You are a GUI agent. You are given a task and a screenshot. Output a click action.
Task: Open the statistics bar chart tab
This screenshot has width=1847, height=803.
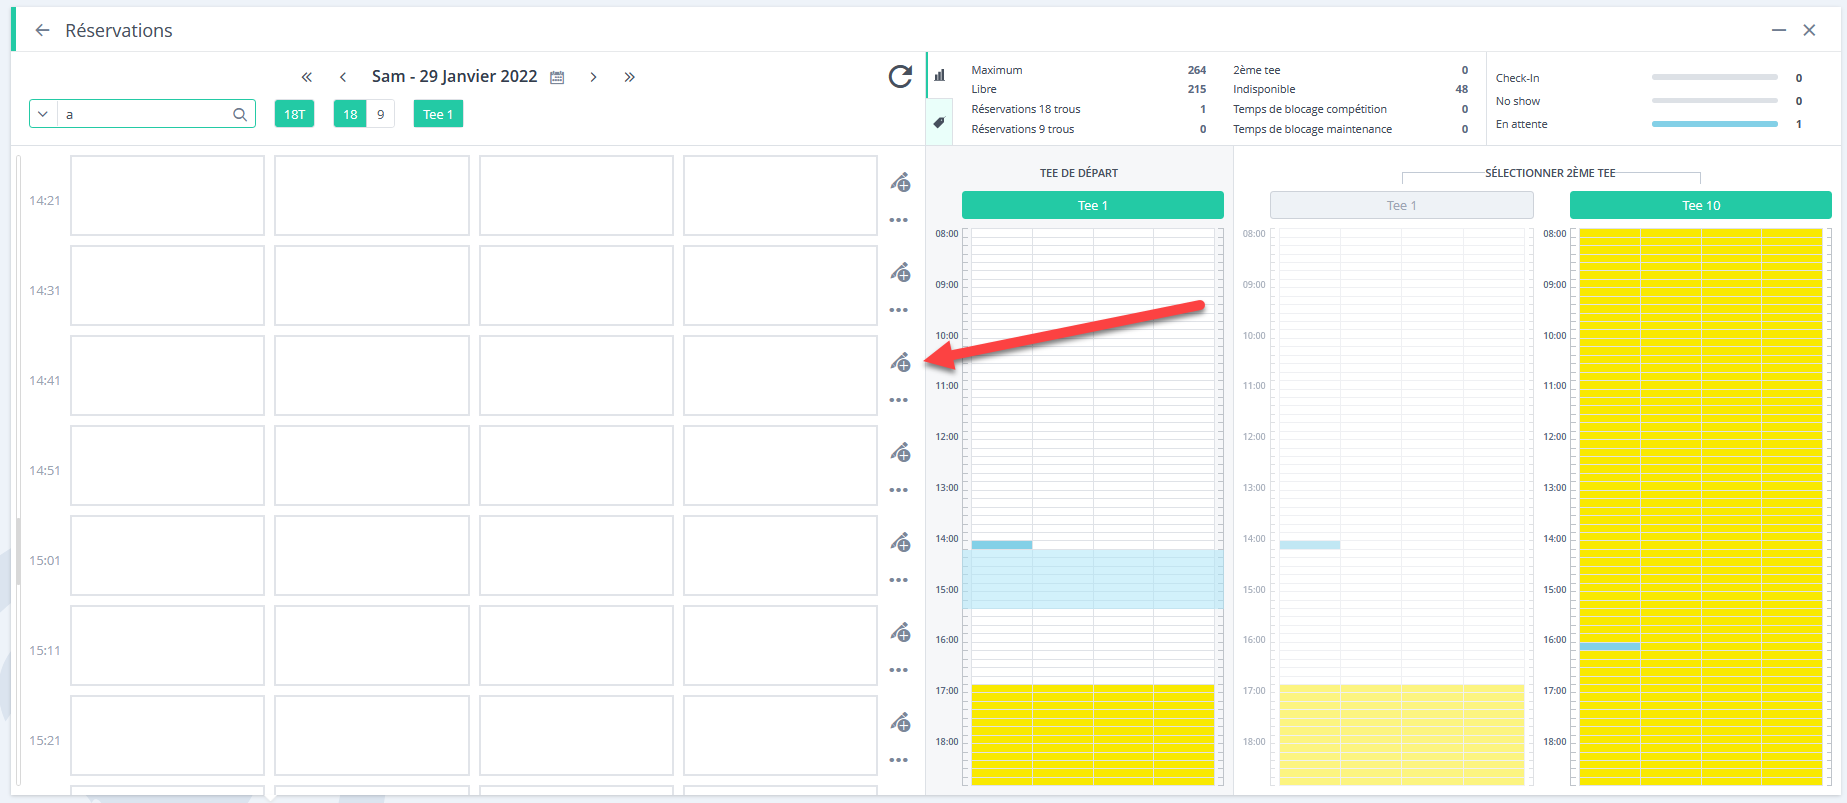940,75
